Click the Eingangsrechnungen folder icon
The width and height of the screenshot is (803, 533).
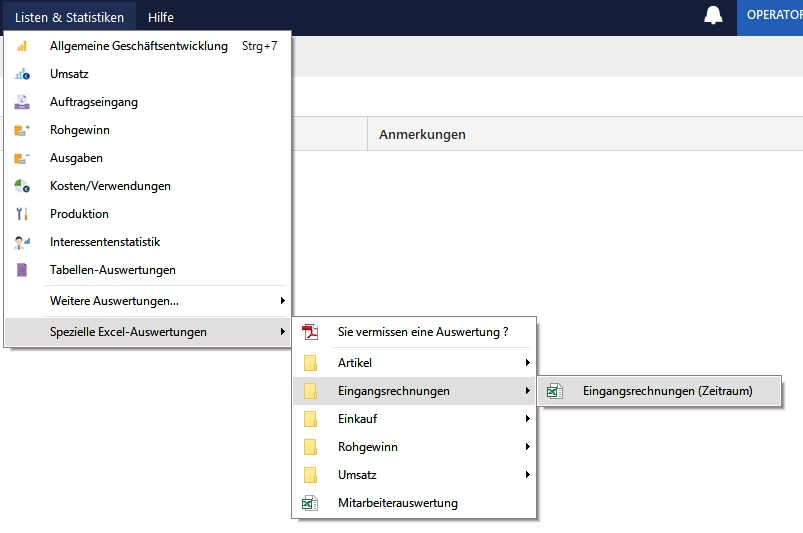tap(310, 391)
